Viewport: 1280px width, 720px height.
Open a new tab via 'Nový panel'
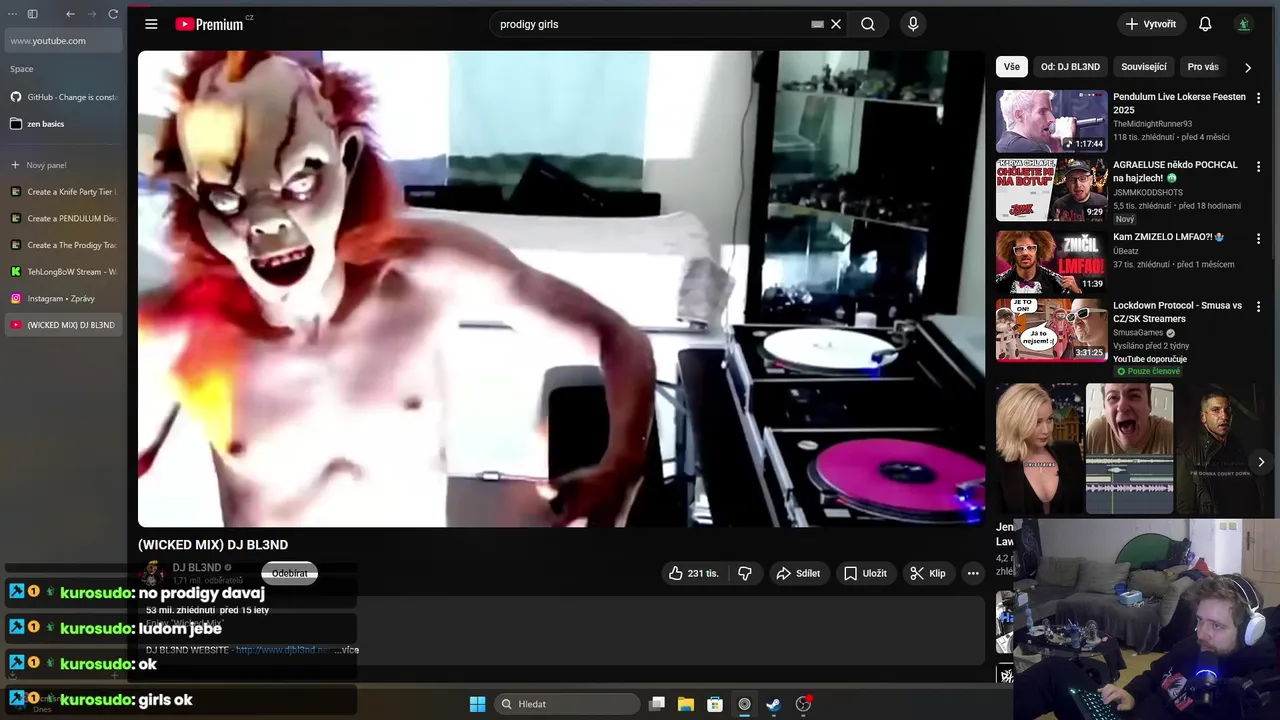coord(64,165)
